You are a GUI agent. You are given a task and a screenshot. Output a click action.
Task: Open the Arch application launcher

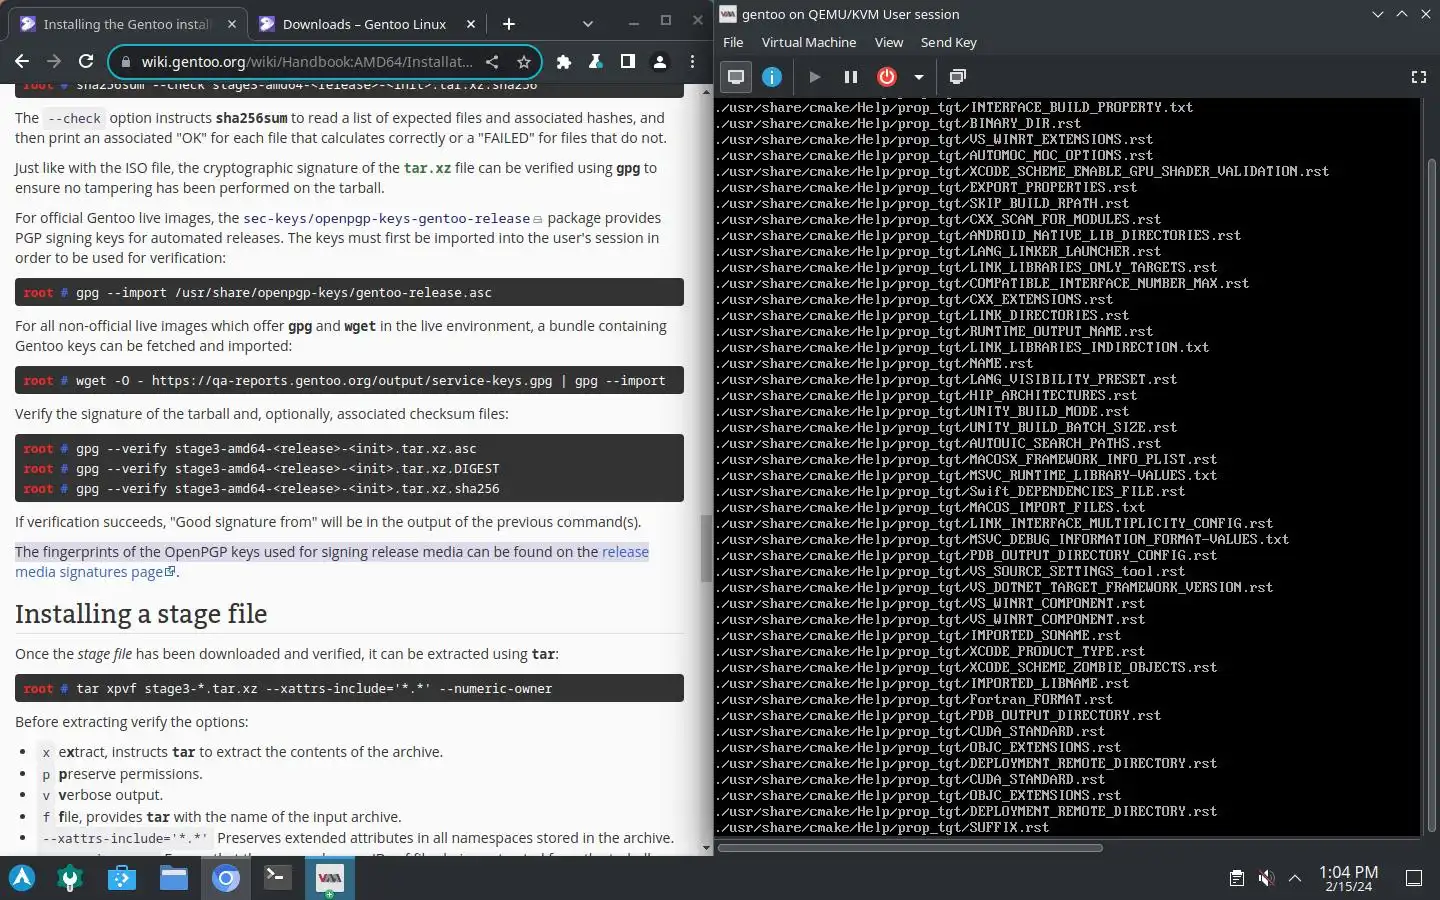pyautogui.click(x=22, y=878)
